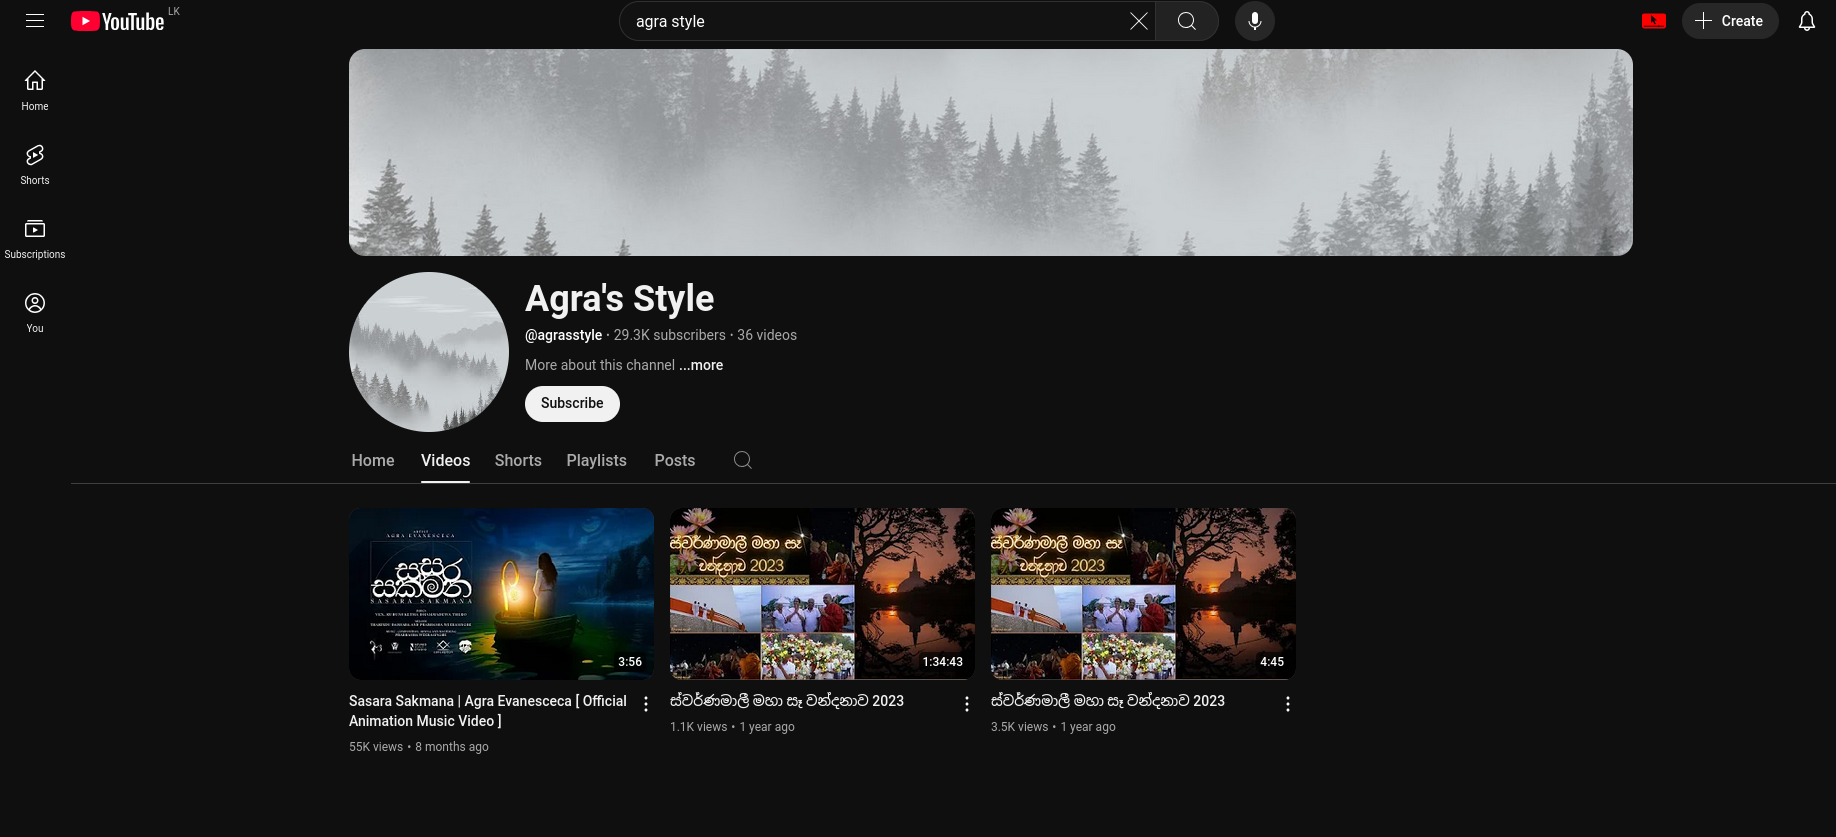
Task: Switch to the channel Shorts tab
Action: 518,460
